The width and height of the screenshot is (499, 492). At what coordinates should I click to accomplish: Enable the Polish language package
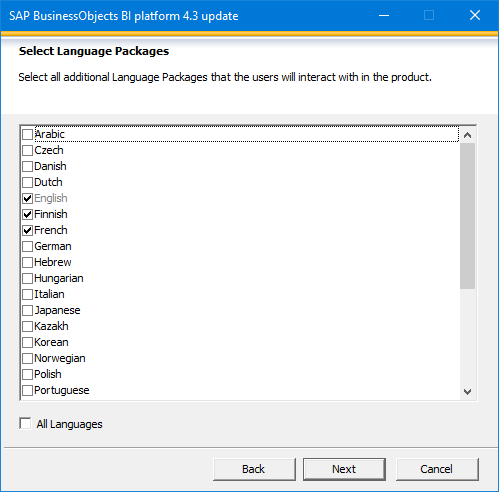tap(27, 374)
